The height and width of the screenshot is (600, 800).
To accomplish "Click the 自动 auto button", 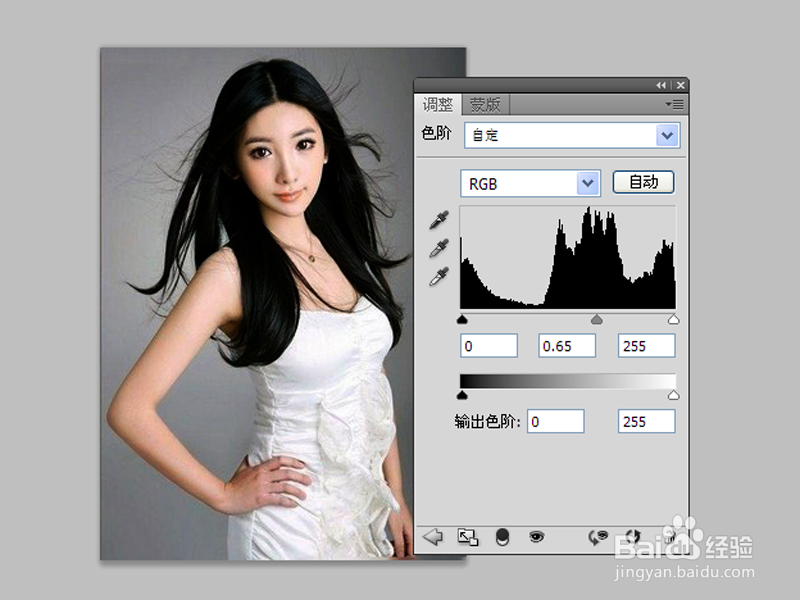I will [x=643, y=182].
